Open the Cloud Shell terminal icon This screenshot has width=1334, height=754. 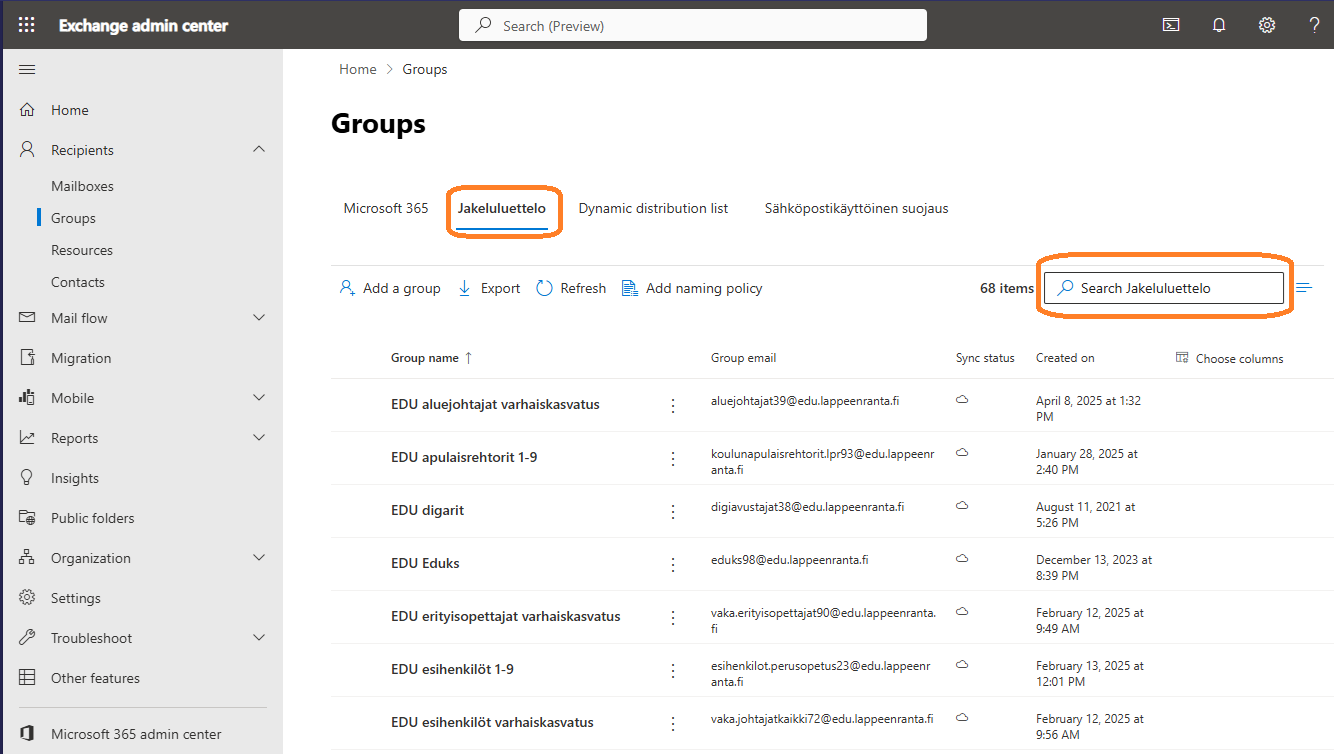tap(1170, 25)
